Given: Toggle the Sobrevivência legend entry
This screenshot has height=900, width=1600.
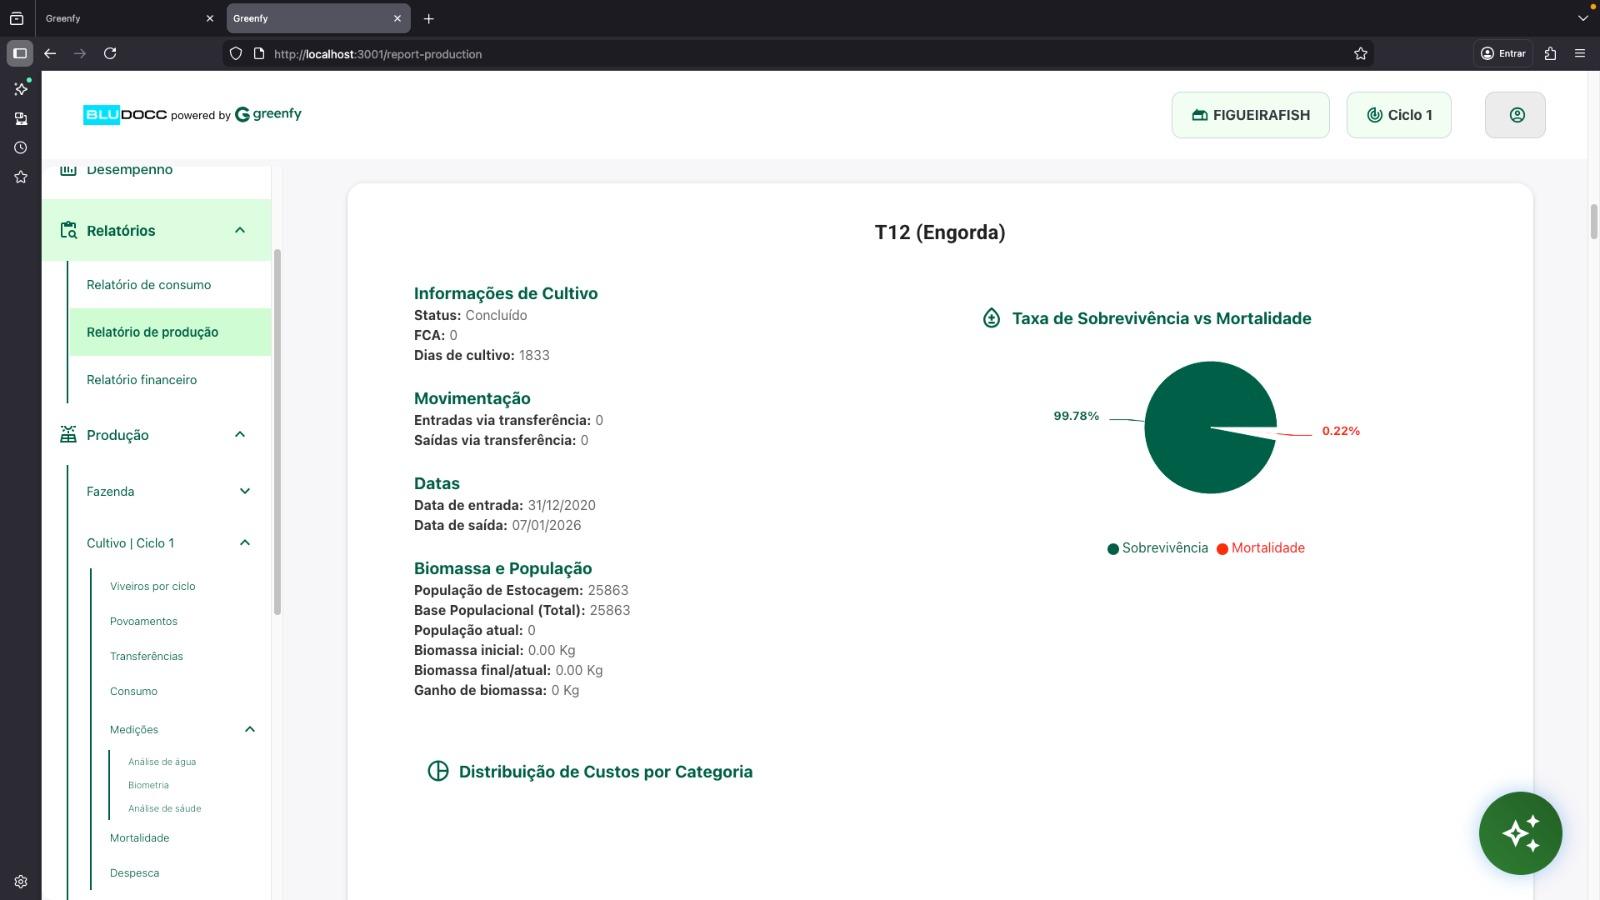Looking at the screenshot, I should pos(1157,547).
